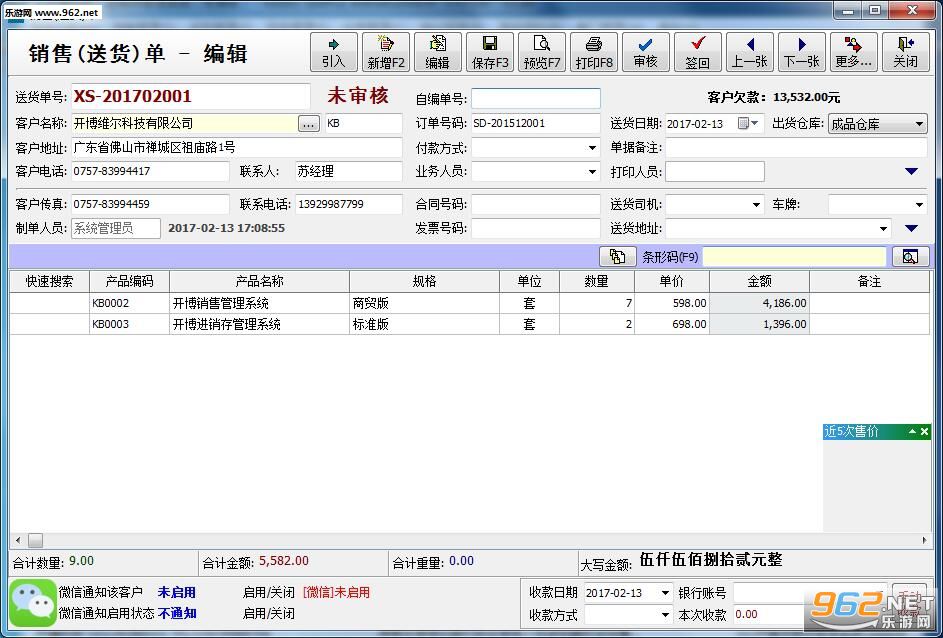
Task: Click the 编辑 edit toolbar button
Action: point(438,52)
